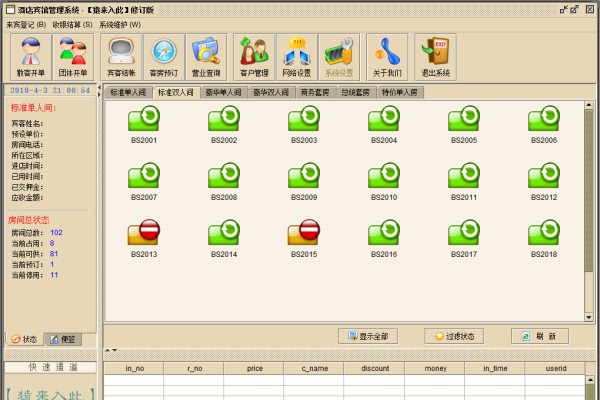This screenshot has height=400, width=600.
Task: Switch to 便签 notes tab
Action: point(63,339)
